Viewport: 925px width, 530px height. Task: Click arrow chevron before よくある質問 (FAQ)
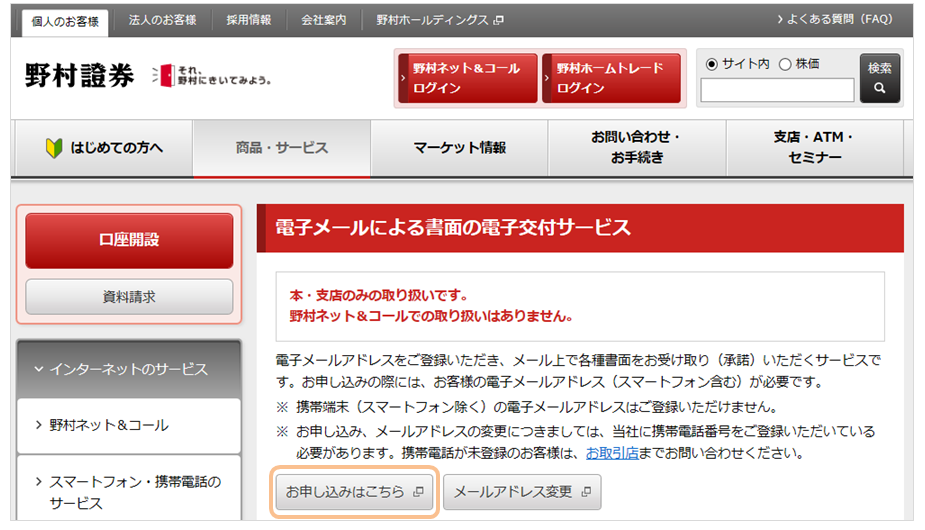coord(779,19)
